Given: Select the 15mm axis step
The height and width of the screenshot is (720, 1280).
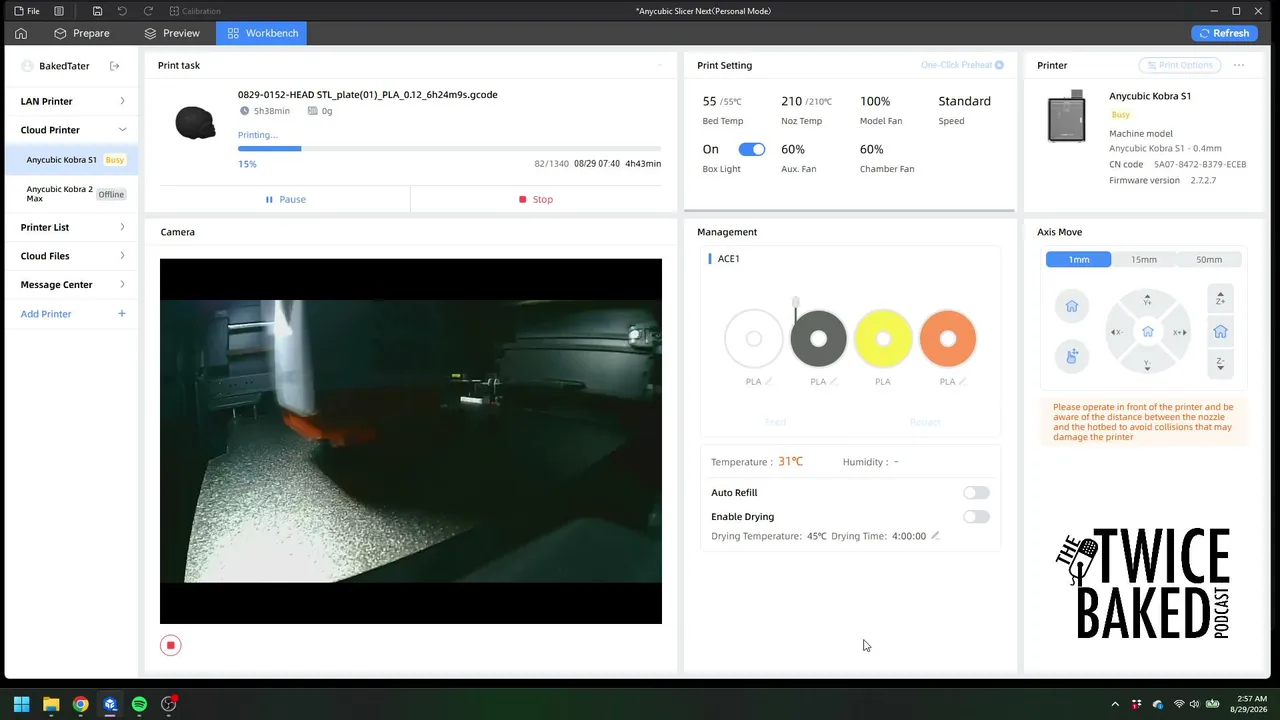Looking at the screenshot, I should [1144, 259].
